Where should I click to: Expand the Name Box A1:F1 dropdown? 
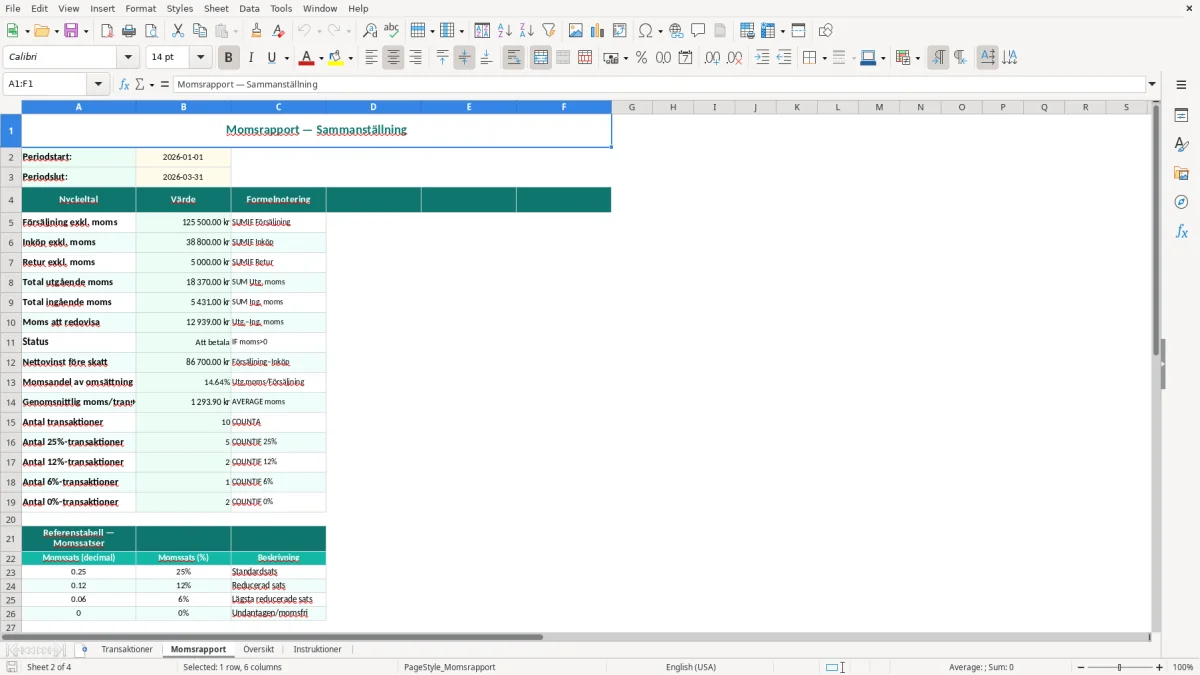click(98, 84)
